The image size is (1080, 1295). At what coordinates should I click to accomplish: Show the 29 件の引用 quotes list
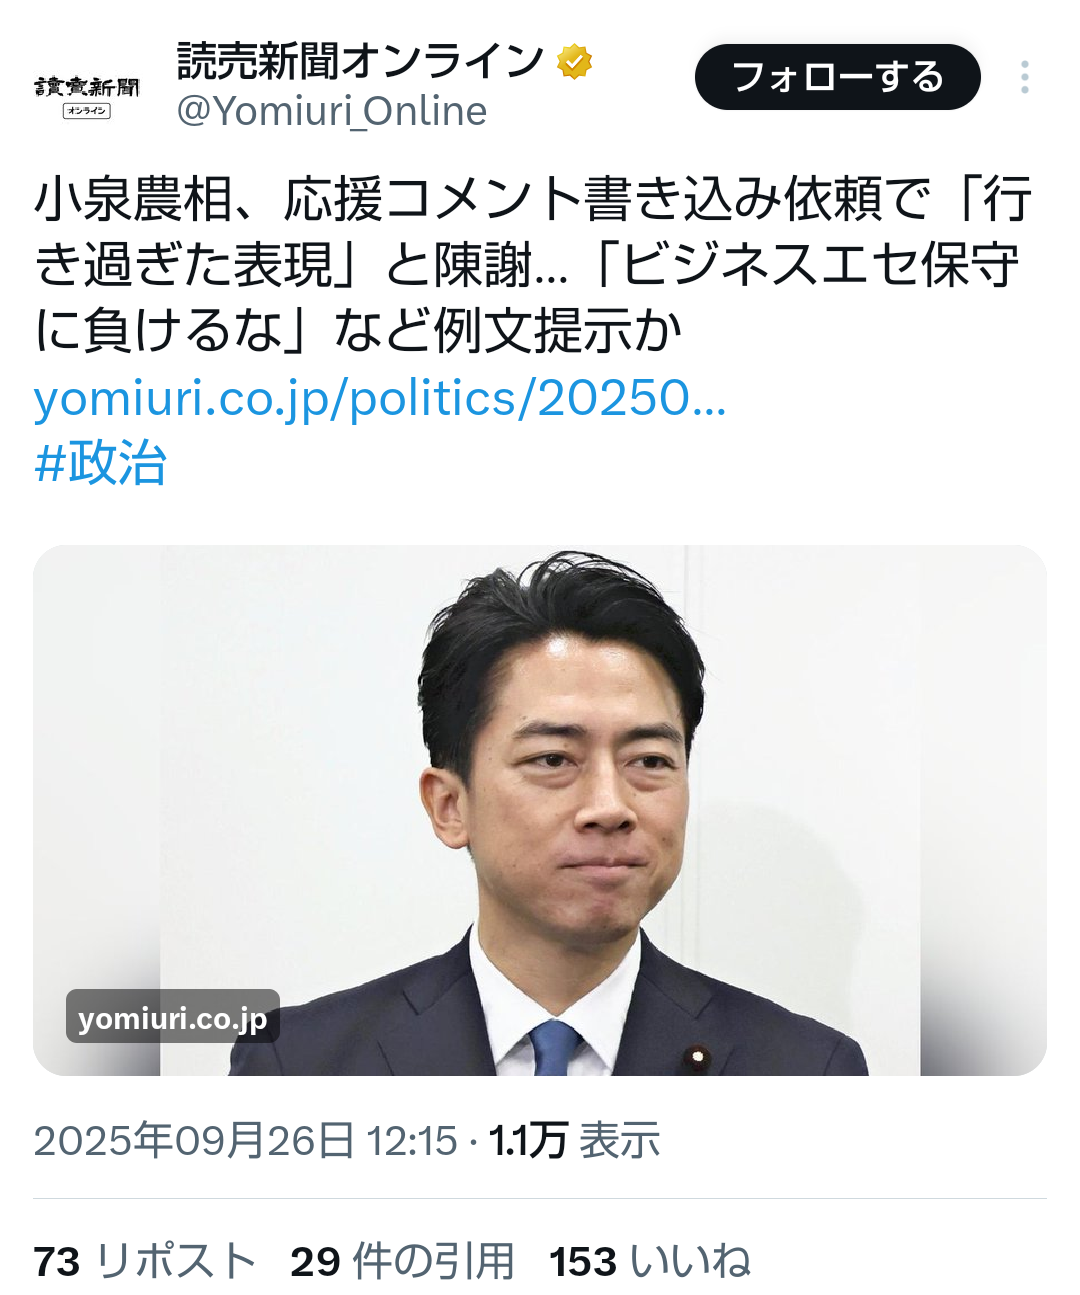point(402,1261)
